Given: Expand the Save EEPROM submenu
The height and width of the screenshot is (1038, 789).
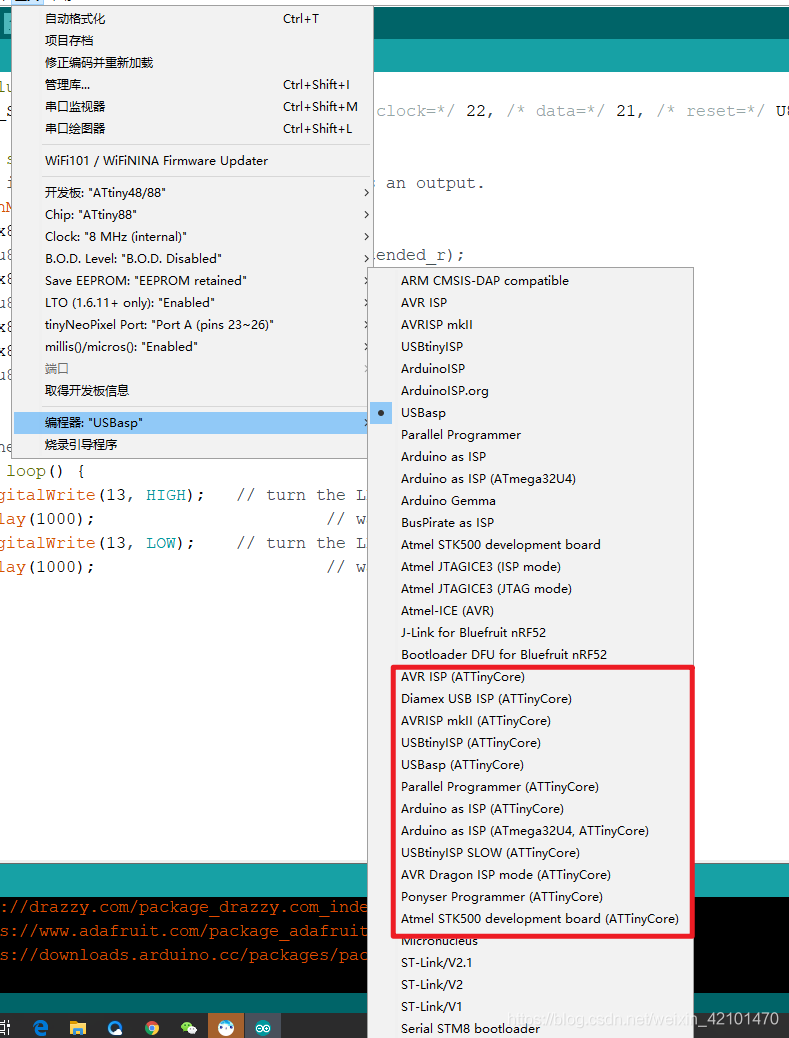Looking at the screenshot, I should point(191,281).
